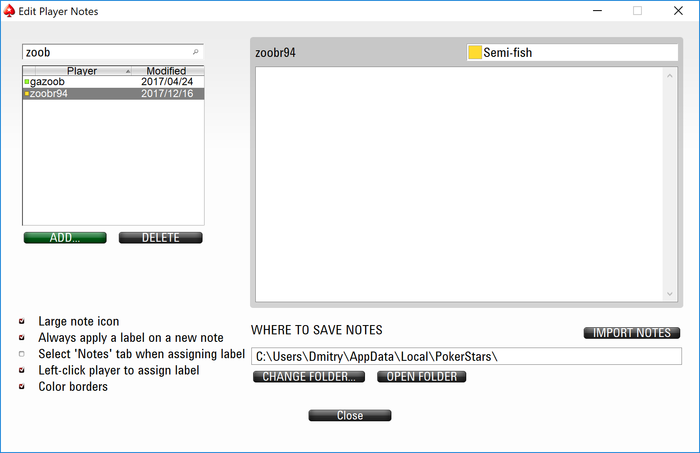Select the gazoob player row

(x=113, y=82)
